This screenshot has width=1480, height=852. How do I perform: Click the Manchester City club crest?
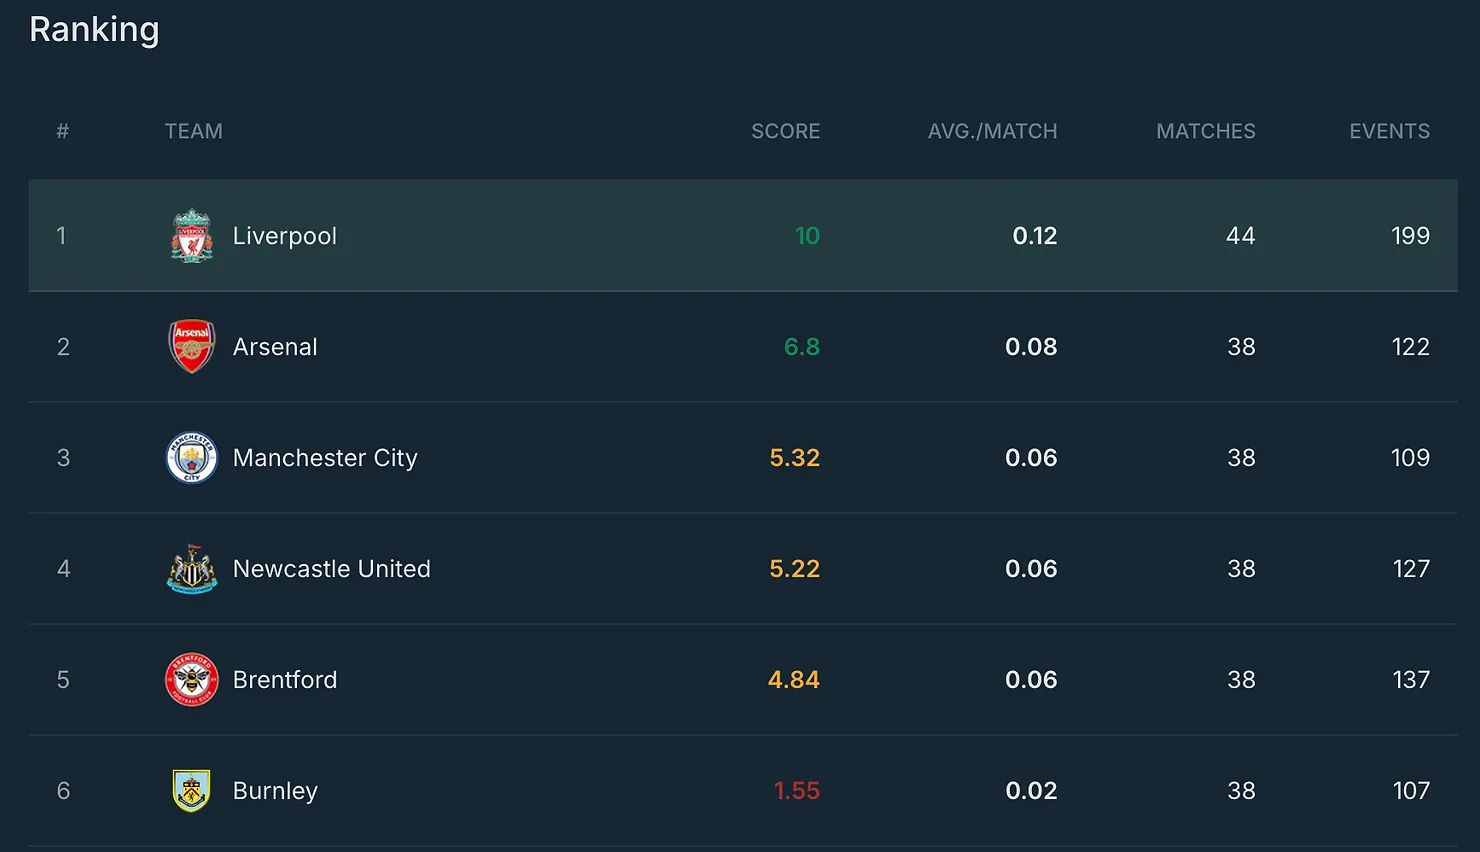click(192, 458)
